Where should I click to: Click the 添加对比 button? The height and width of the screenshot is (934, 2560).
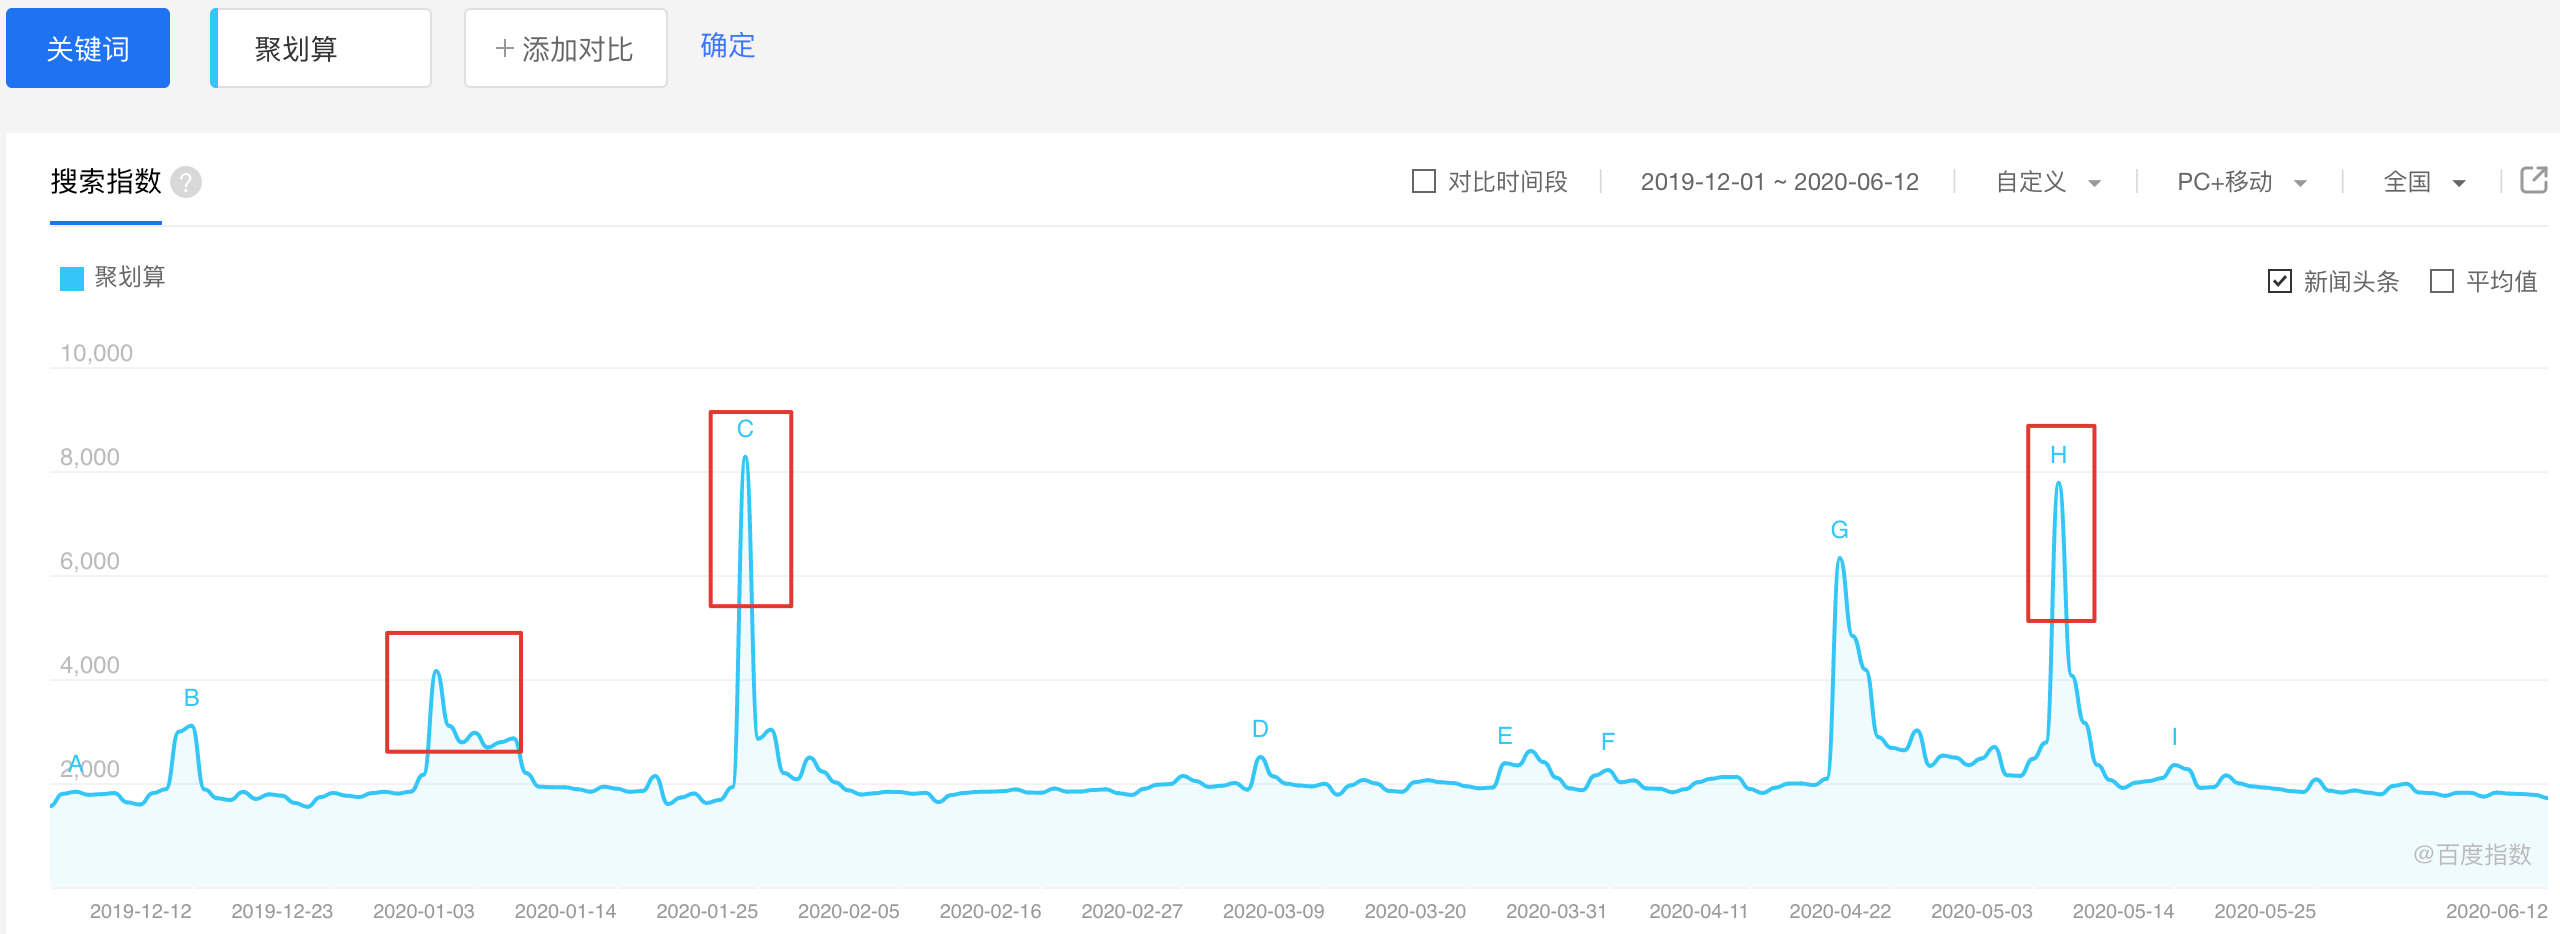coord(565,48)
